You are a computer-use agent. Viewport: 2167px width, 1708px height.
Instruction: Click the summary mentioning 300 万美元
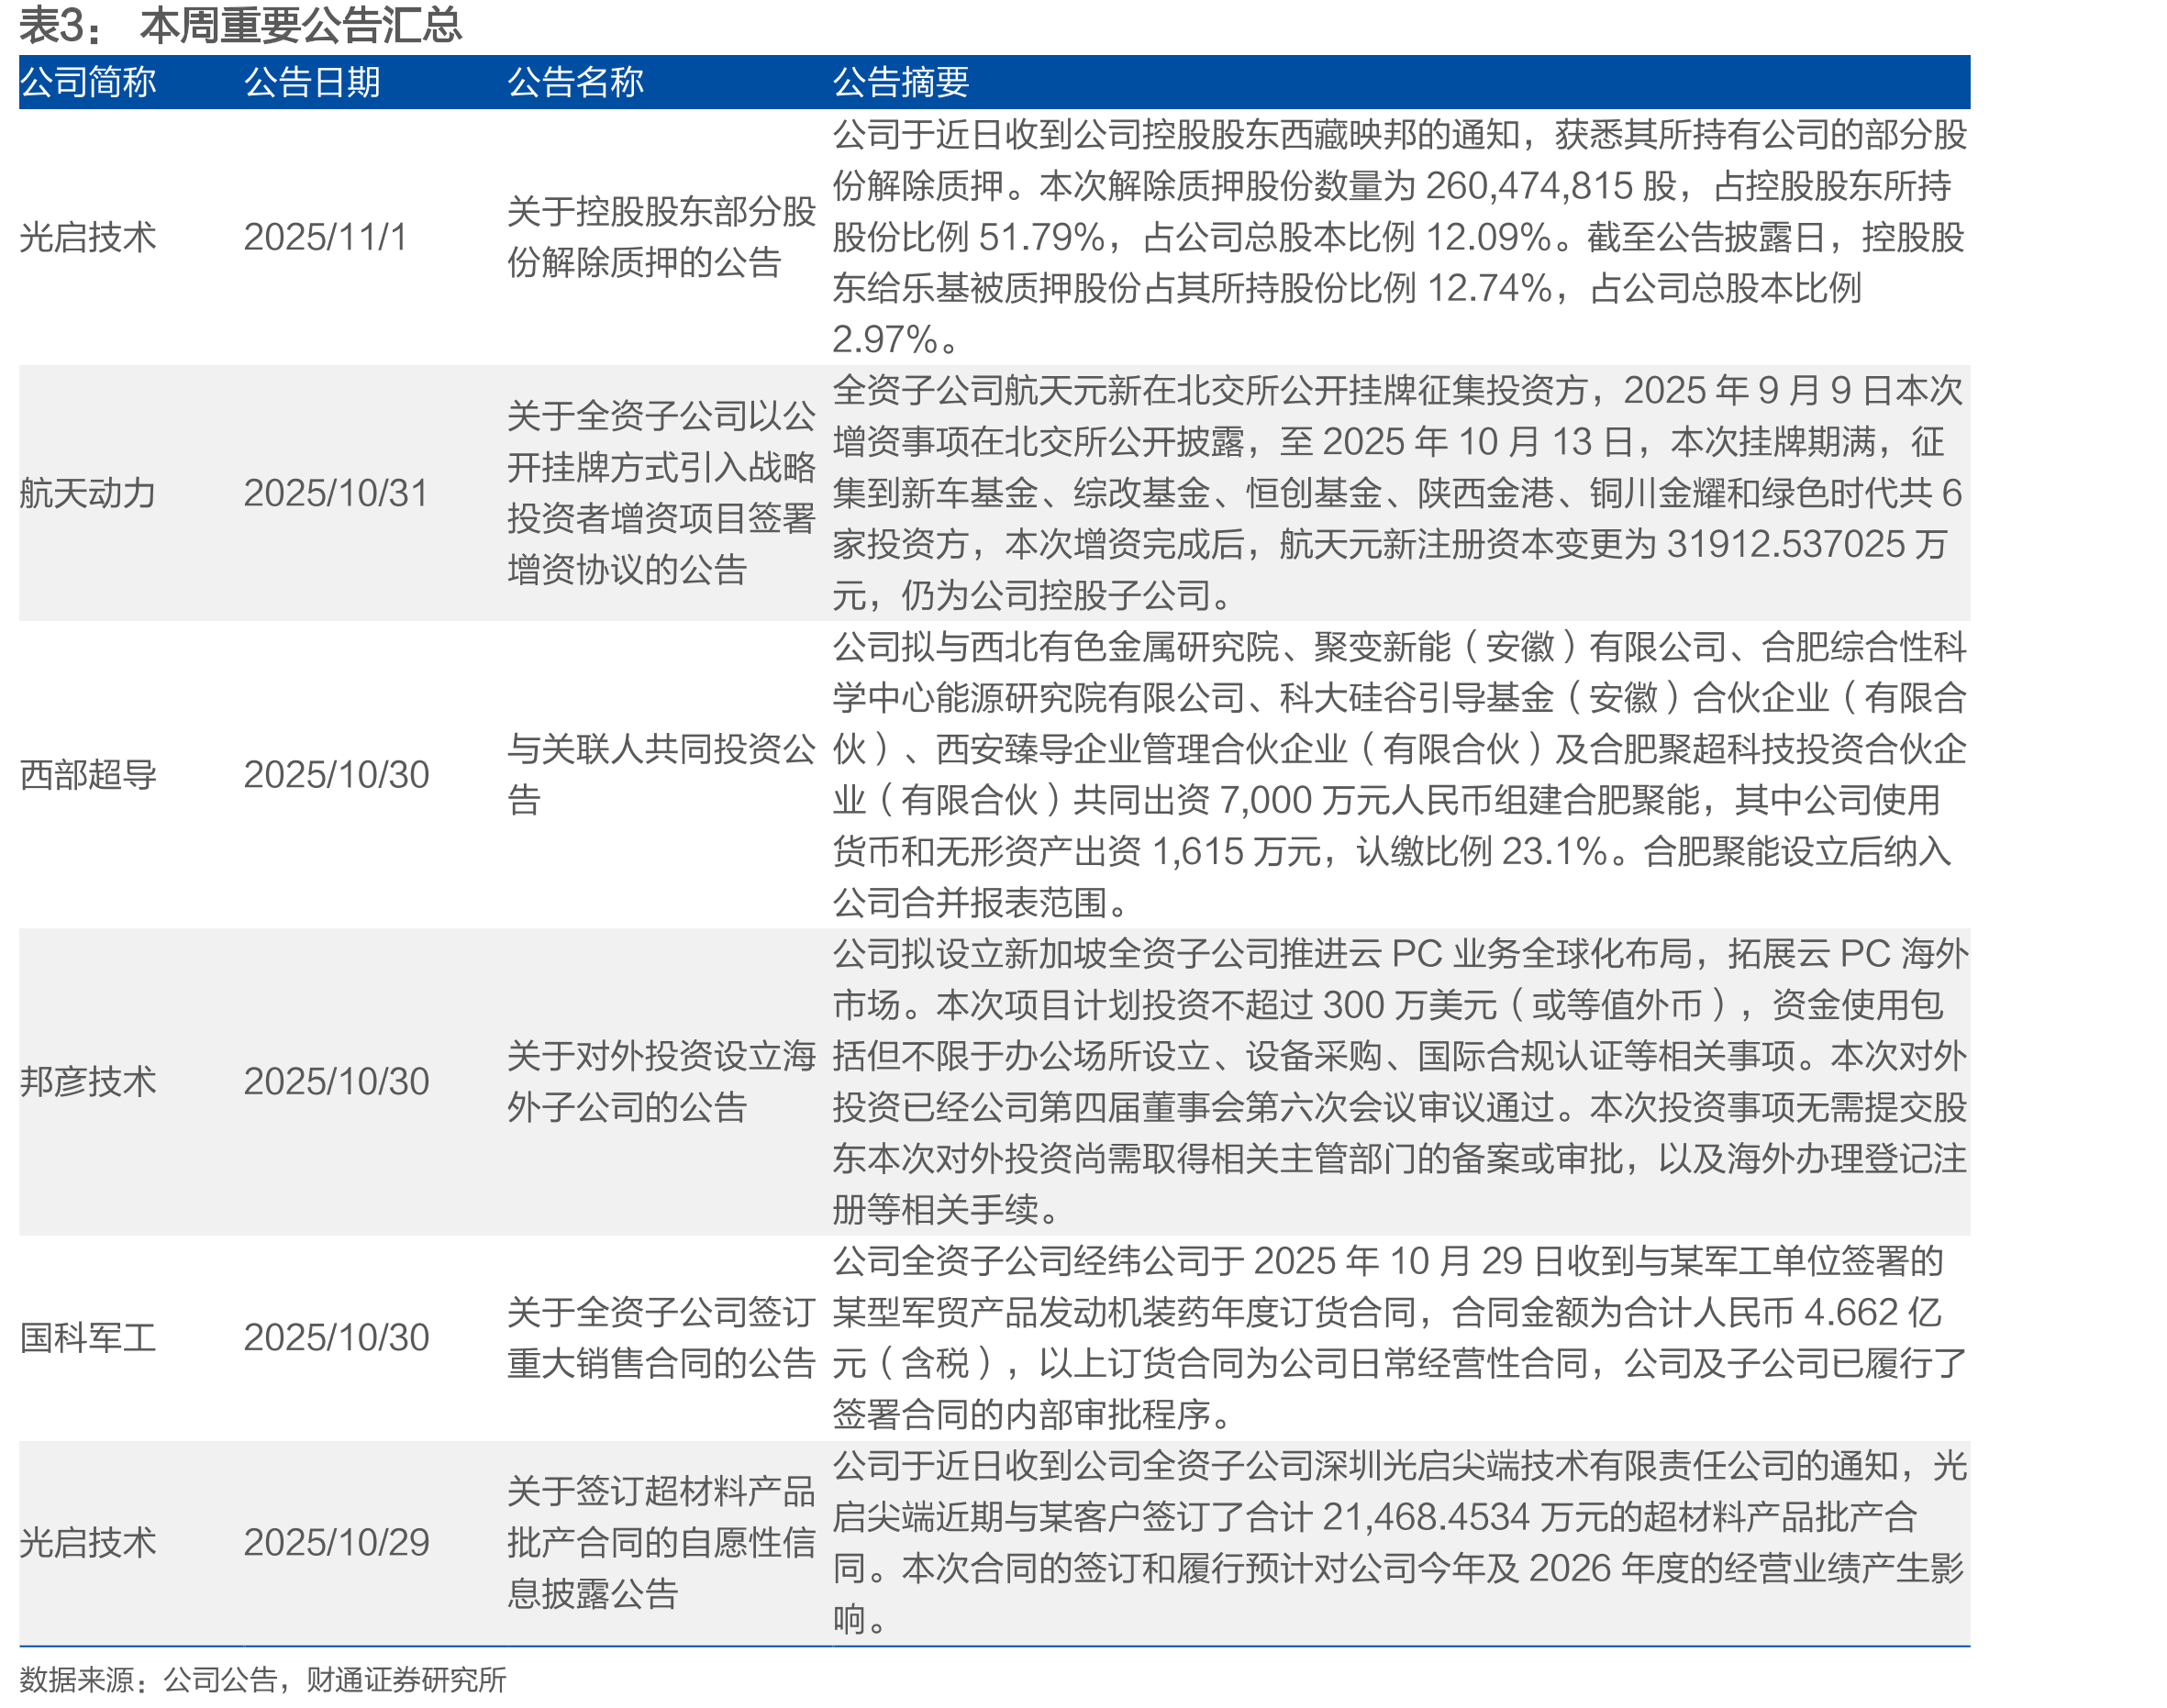pos(1400,1082)
